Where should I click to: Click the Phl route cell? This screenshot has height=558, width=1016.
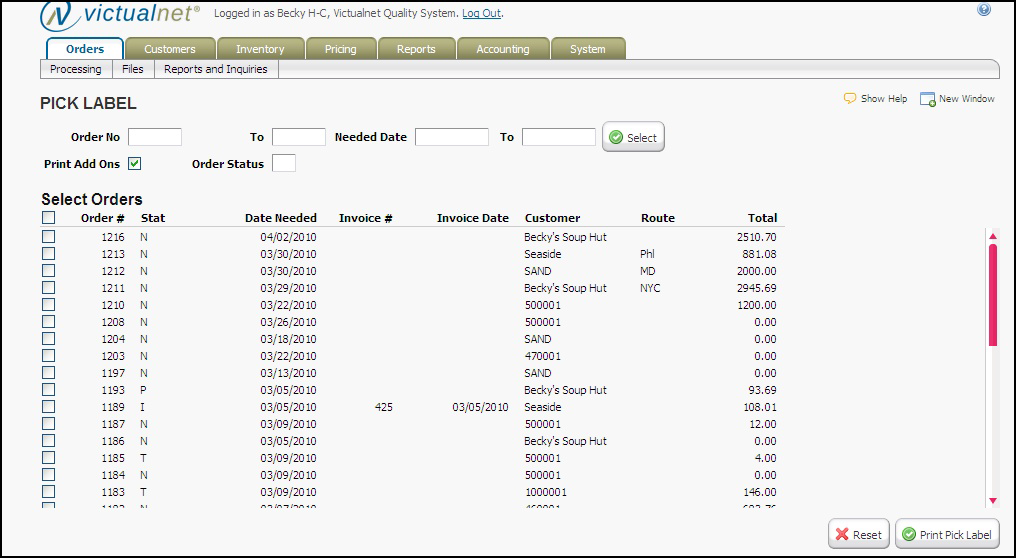coord(647,254)
